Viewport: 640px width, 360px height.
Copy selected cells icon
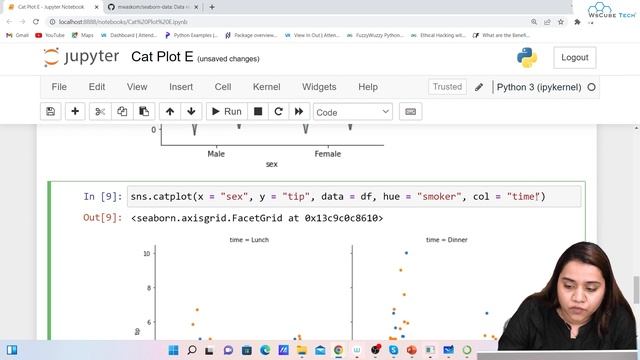(122, 111)
